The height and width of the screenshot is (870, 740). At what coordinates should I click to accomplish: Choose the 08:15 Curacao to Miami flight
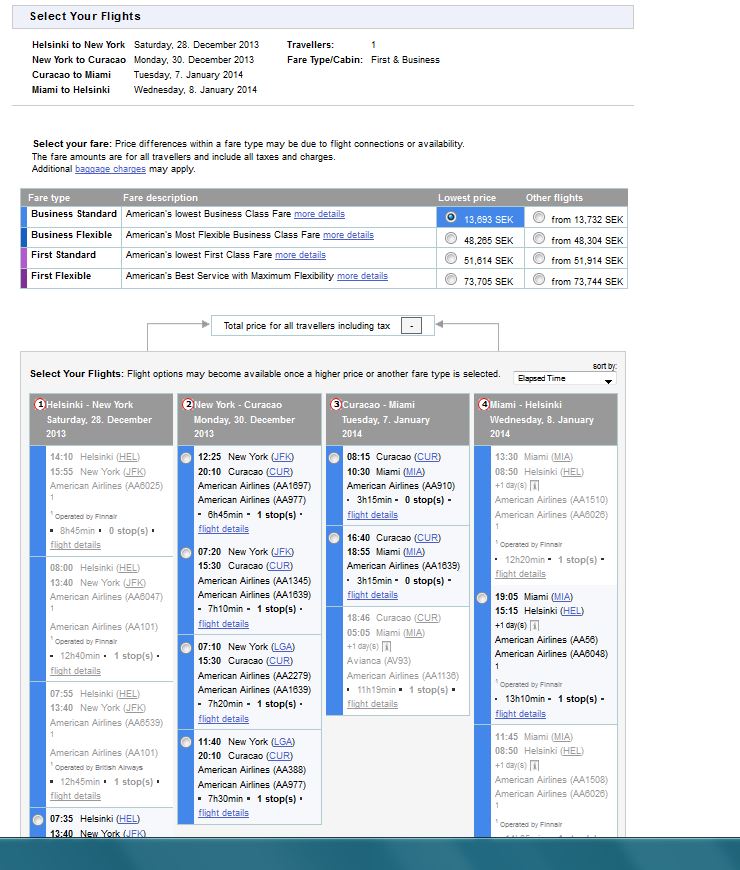(x=334, y=458)
